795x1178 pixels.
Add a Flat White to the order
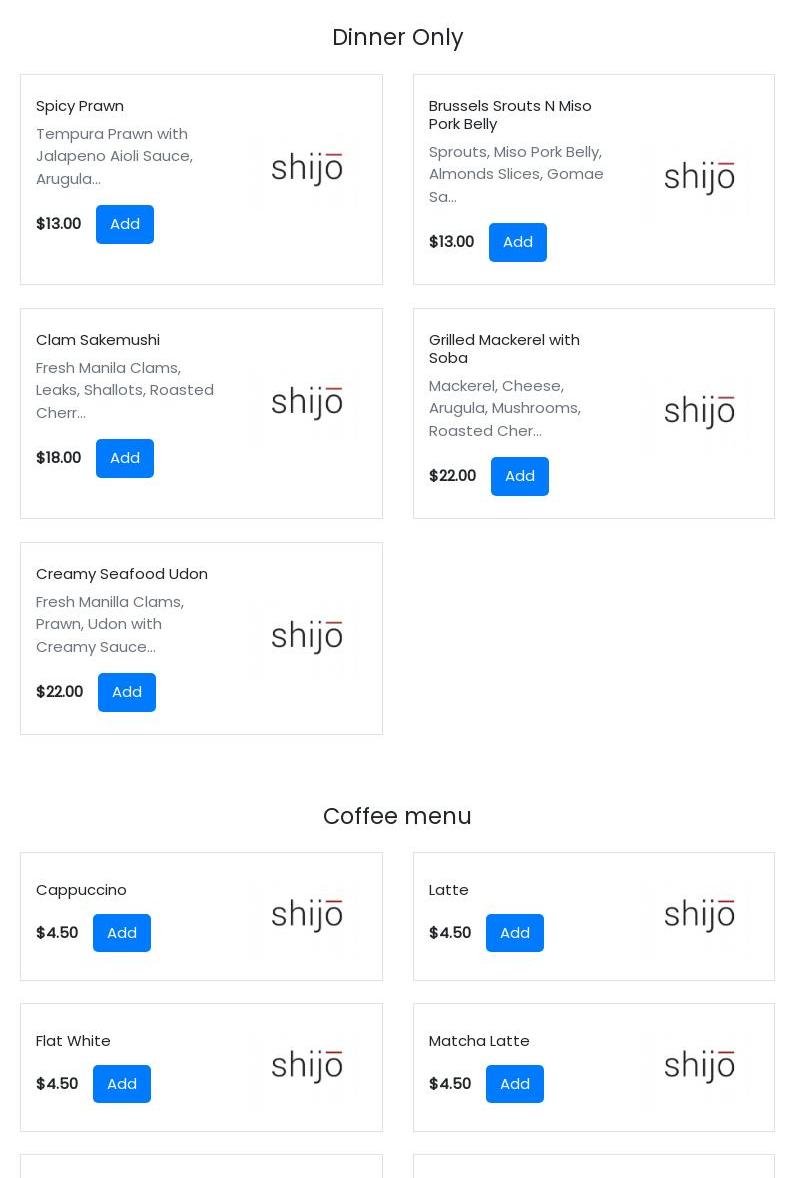[122, 1084]
